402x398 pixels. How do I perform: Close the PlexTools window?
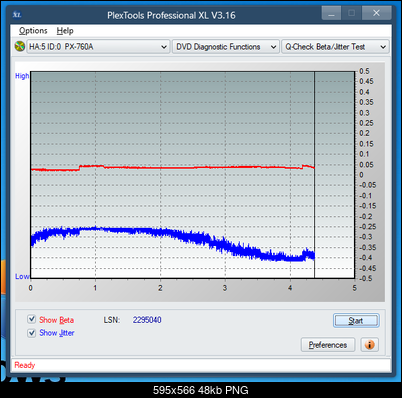(376, 13)
